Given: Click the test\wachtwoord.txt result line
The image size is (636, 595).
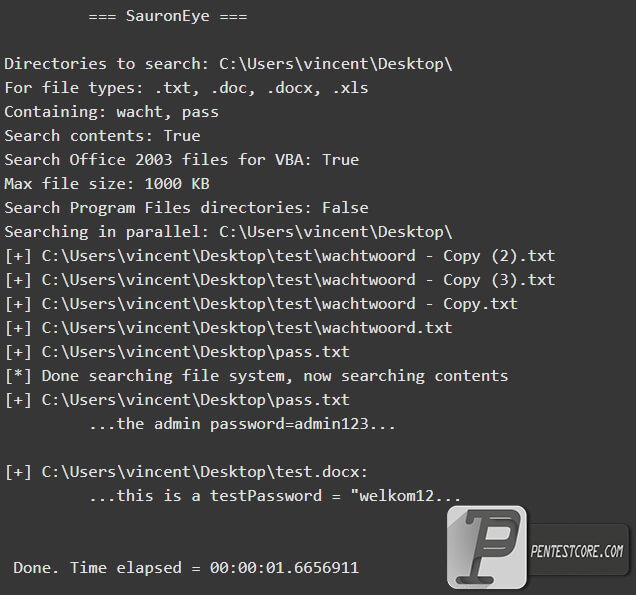Looking at the screenshot, I should 228,328.
